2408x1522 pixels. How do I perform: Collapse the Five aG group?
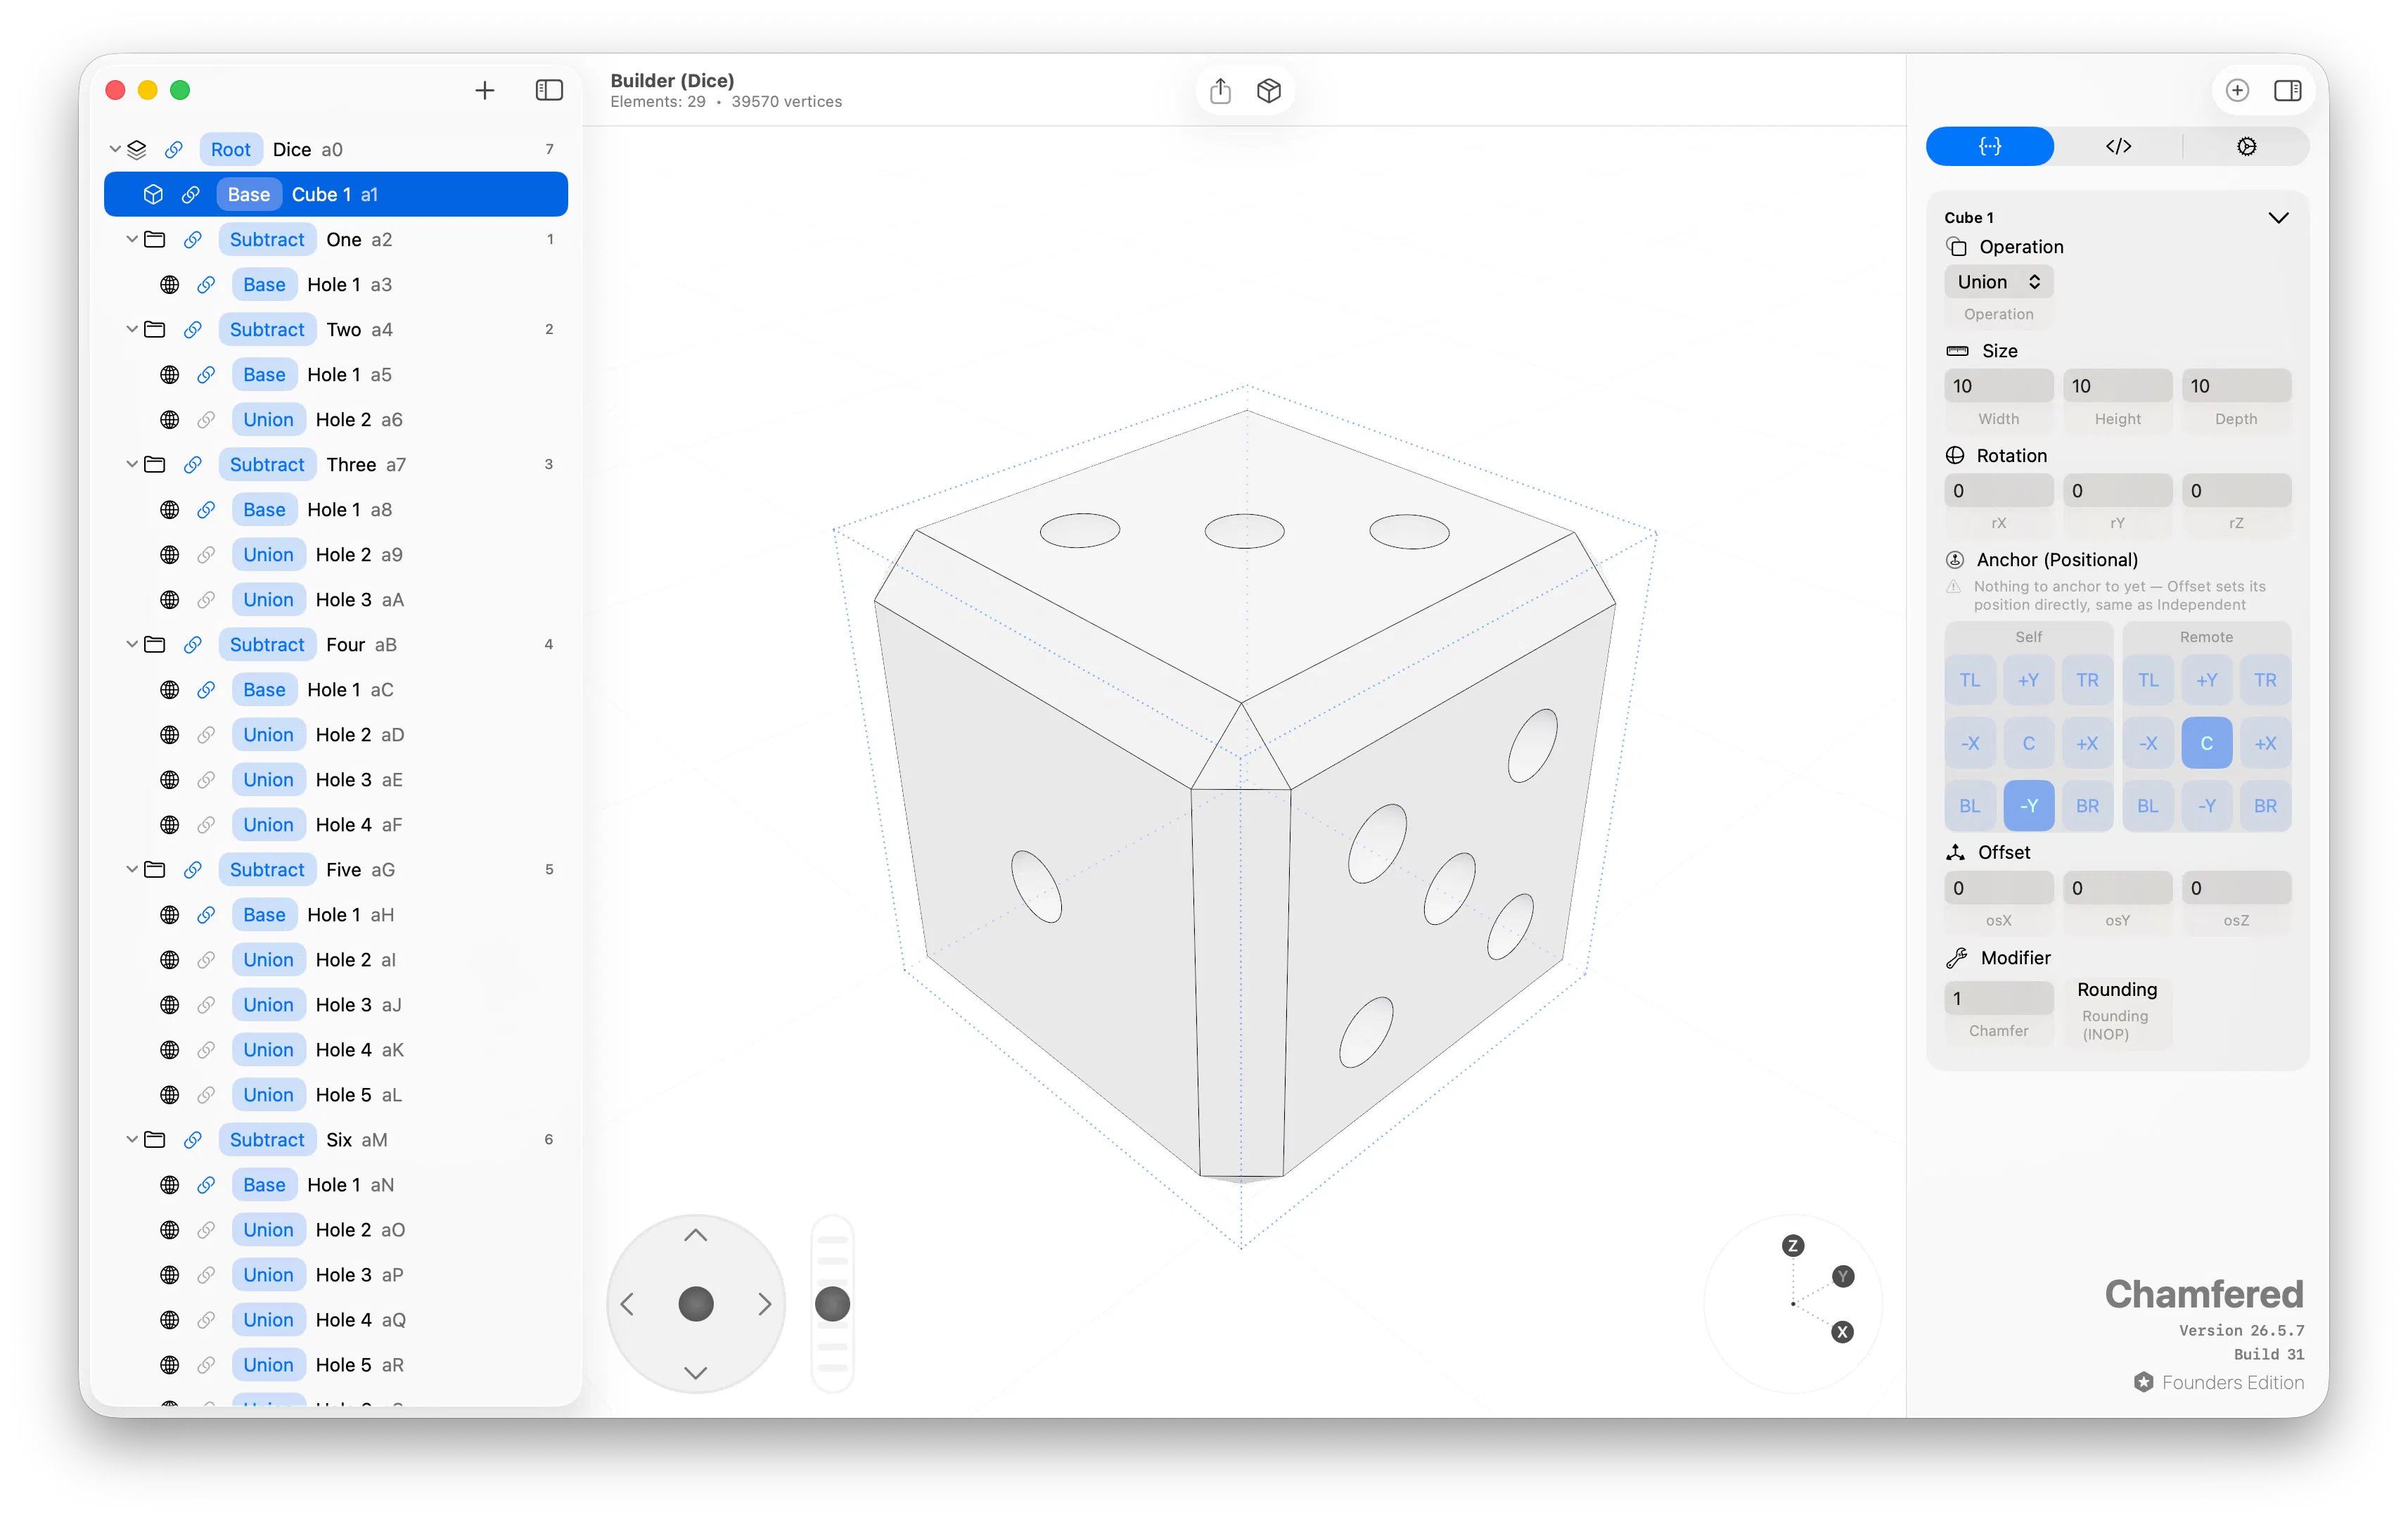point(131,869)
